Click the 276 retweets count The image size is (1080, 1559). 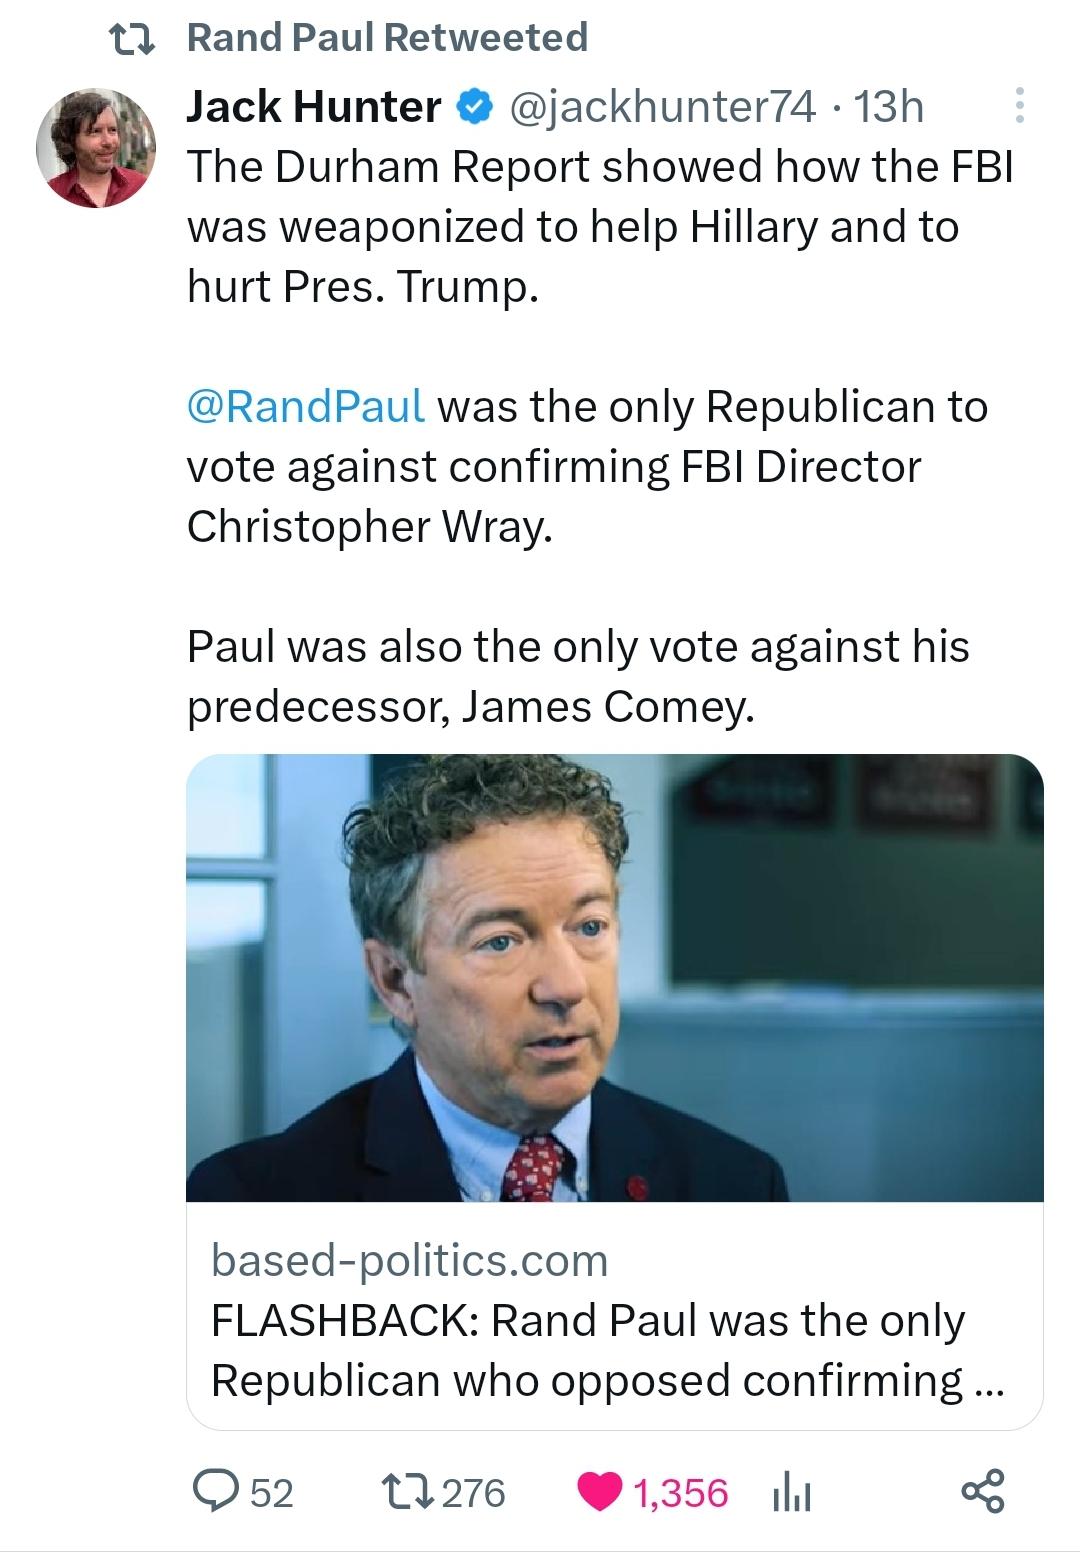coord(473,1493)
